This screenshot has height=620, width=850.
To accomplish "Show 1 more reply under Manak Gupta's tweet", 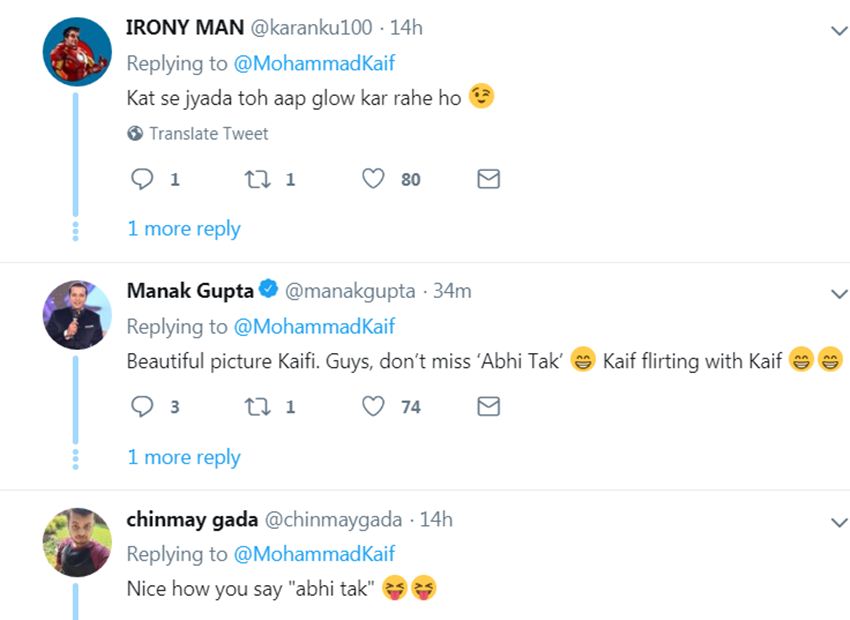I will pos(184,457).
